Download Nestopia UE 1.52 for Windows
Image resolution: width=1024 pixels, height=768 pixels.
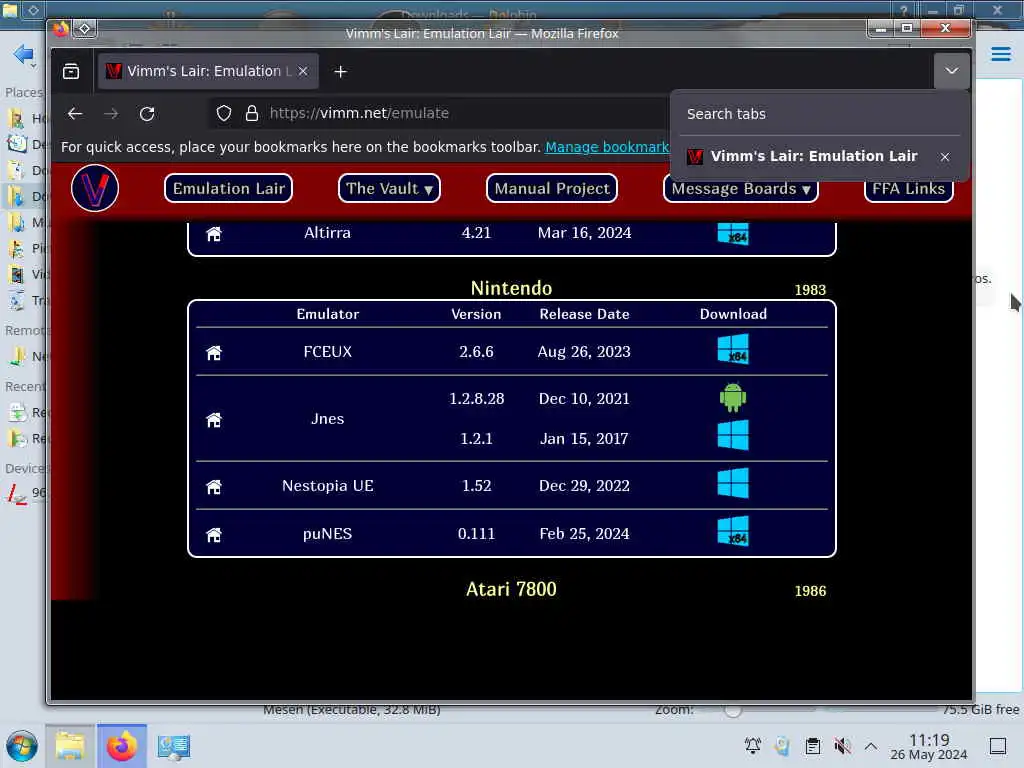tap(733, 483)
